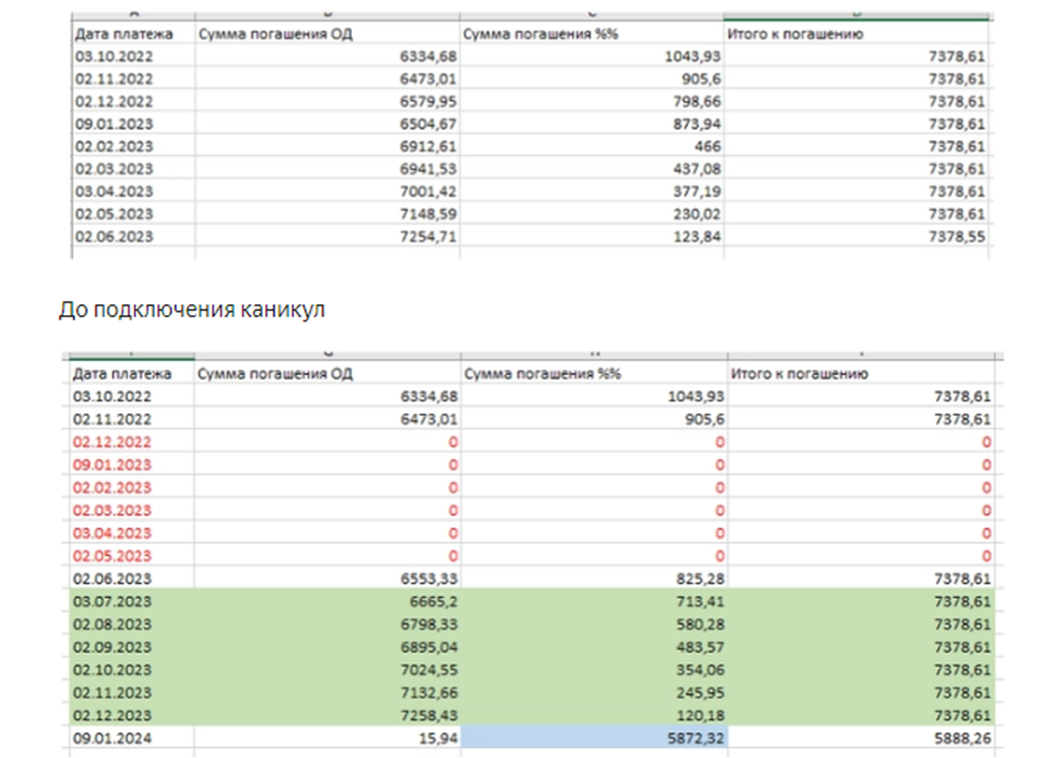Select principal amount cell 6798,33
The height and width of the screenshot is (758, 1054).
coord(327,624)
